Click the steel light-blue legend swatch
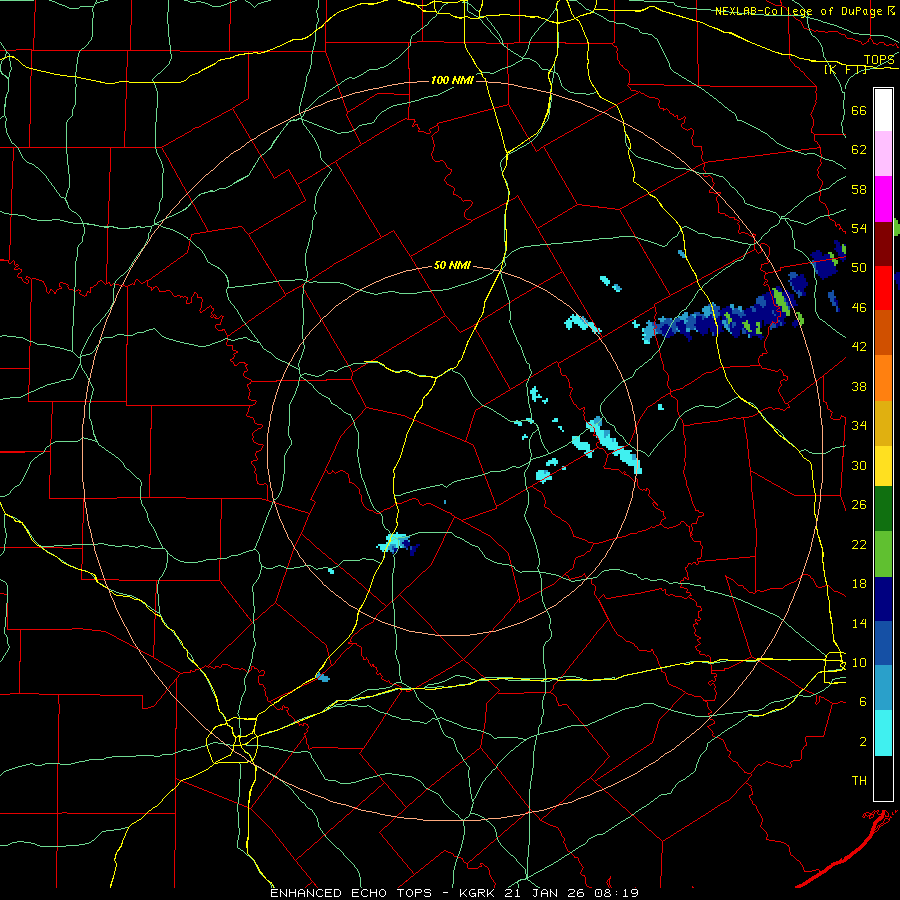This screenshot has height=900, width=900. [x=883, y=688]
